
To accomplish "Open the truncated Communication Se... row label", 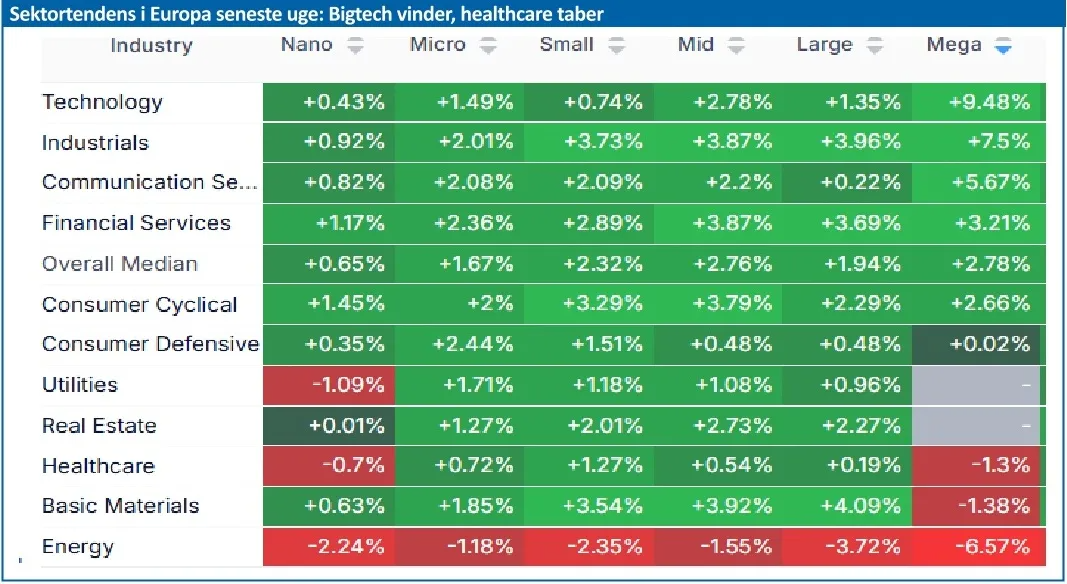I will click(x=150, y=183).
